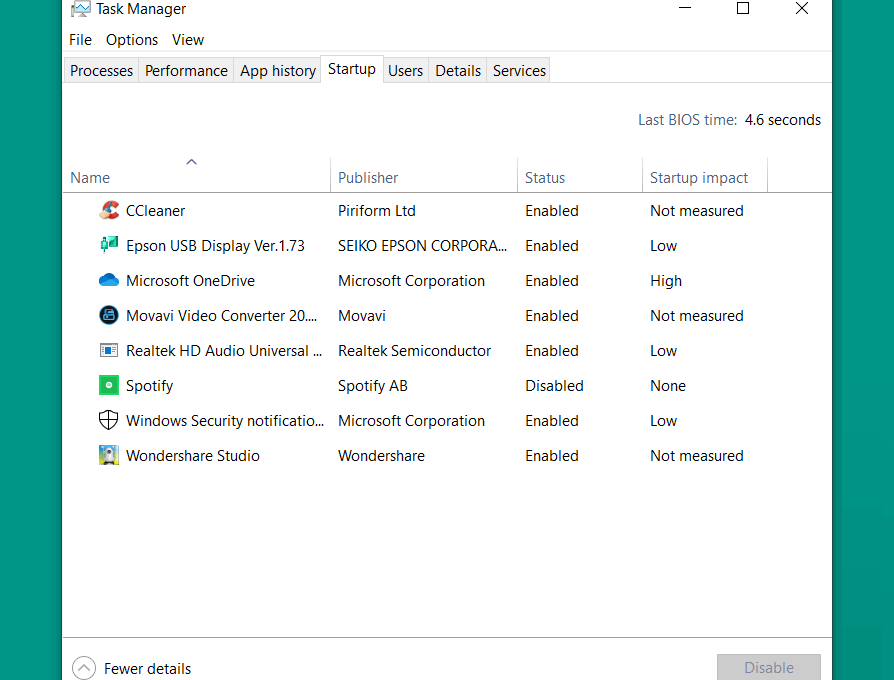The image size is (894, 680).
Task: Click Wondershare publisher cell
Action: (381, 455)
